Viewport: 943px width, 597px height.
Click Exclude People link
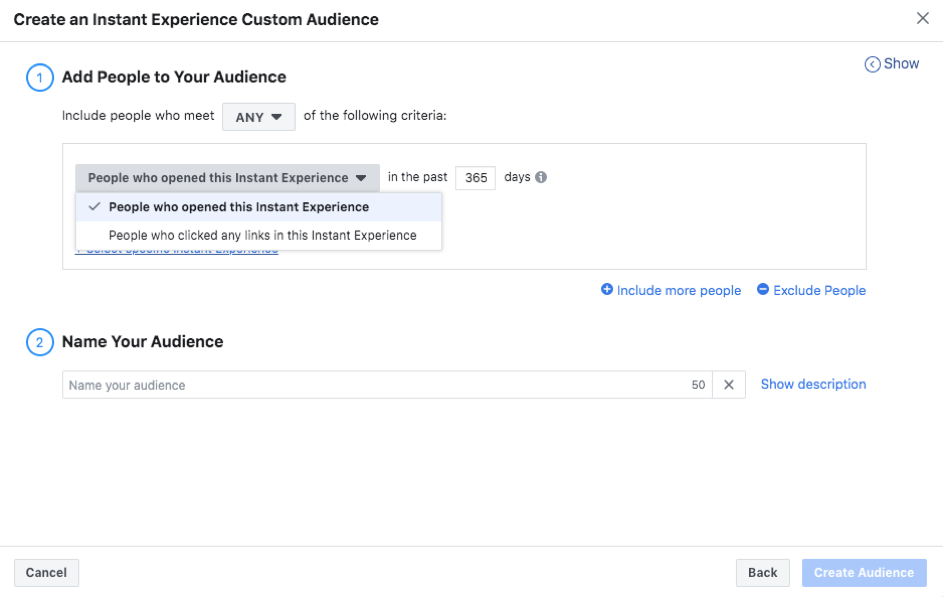pos(811,290)
